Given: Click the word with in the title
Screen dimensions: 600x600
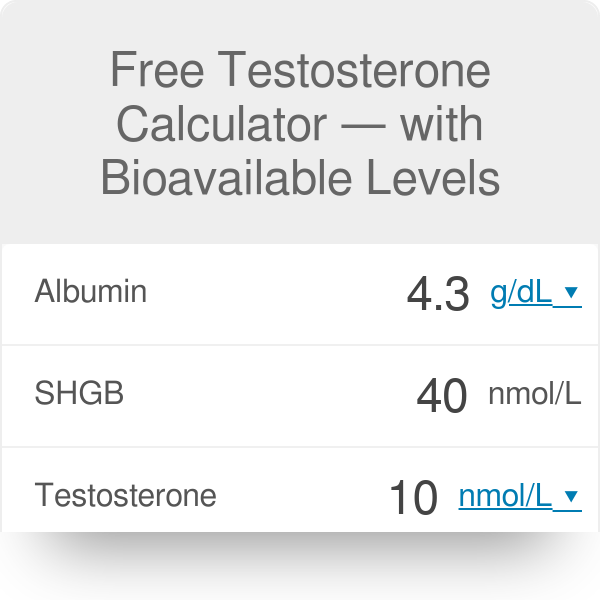Looking at the screenshot, I should click(x=443, y=125).
